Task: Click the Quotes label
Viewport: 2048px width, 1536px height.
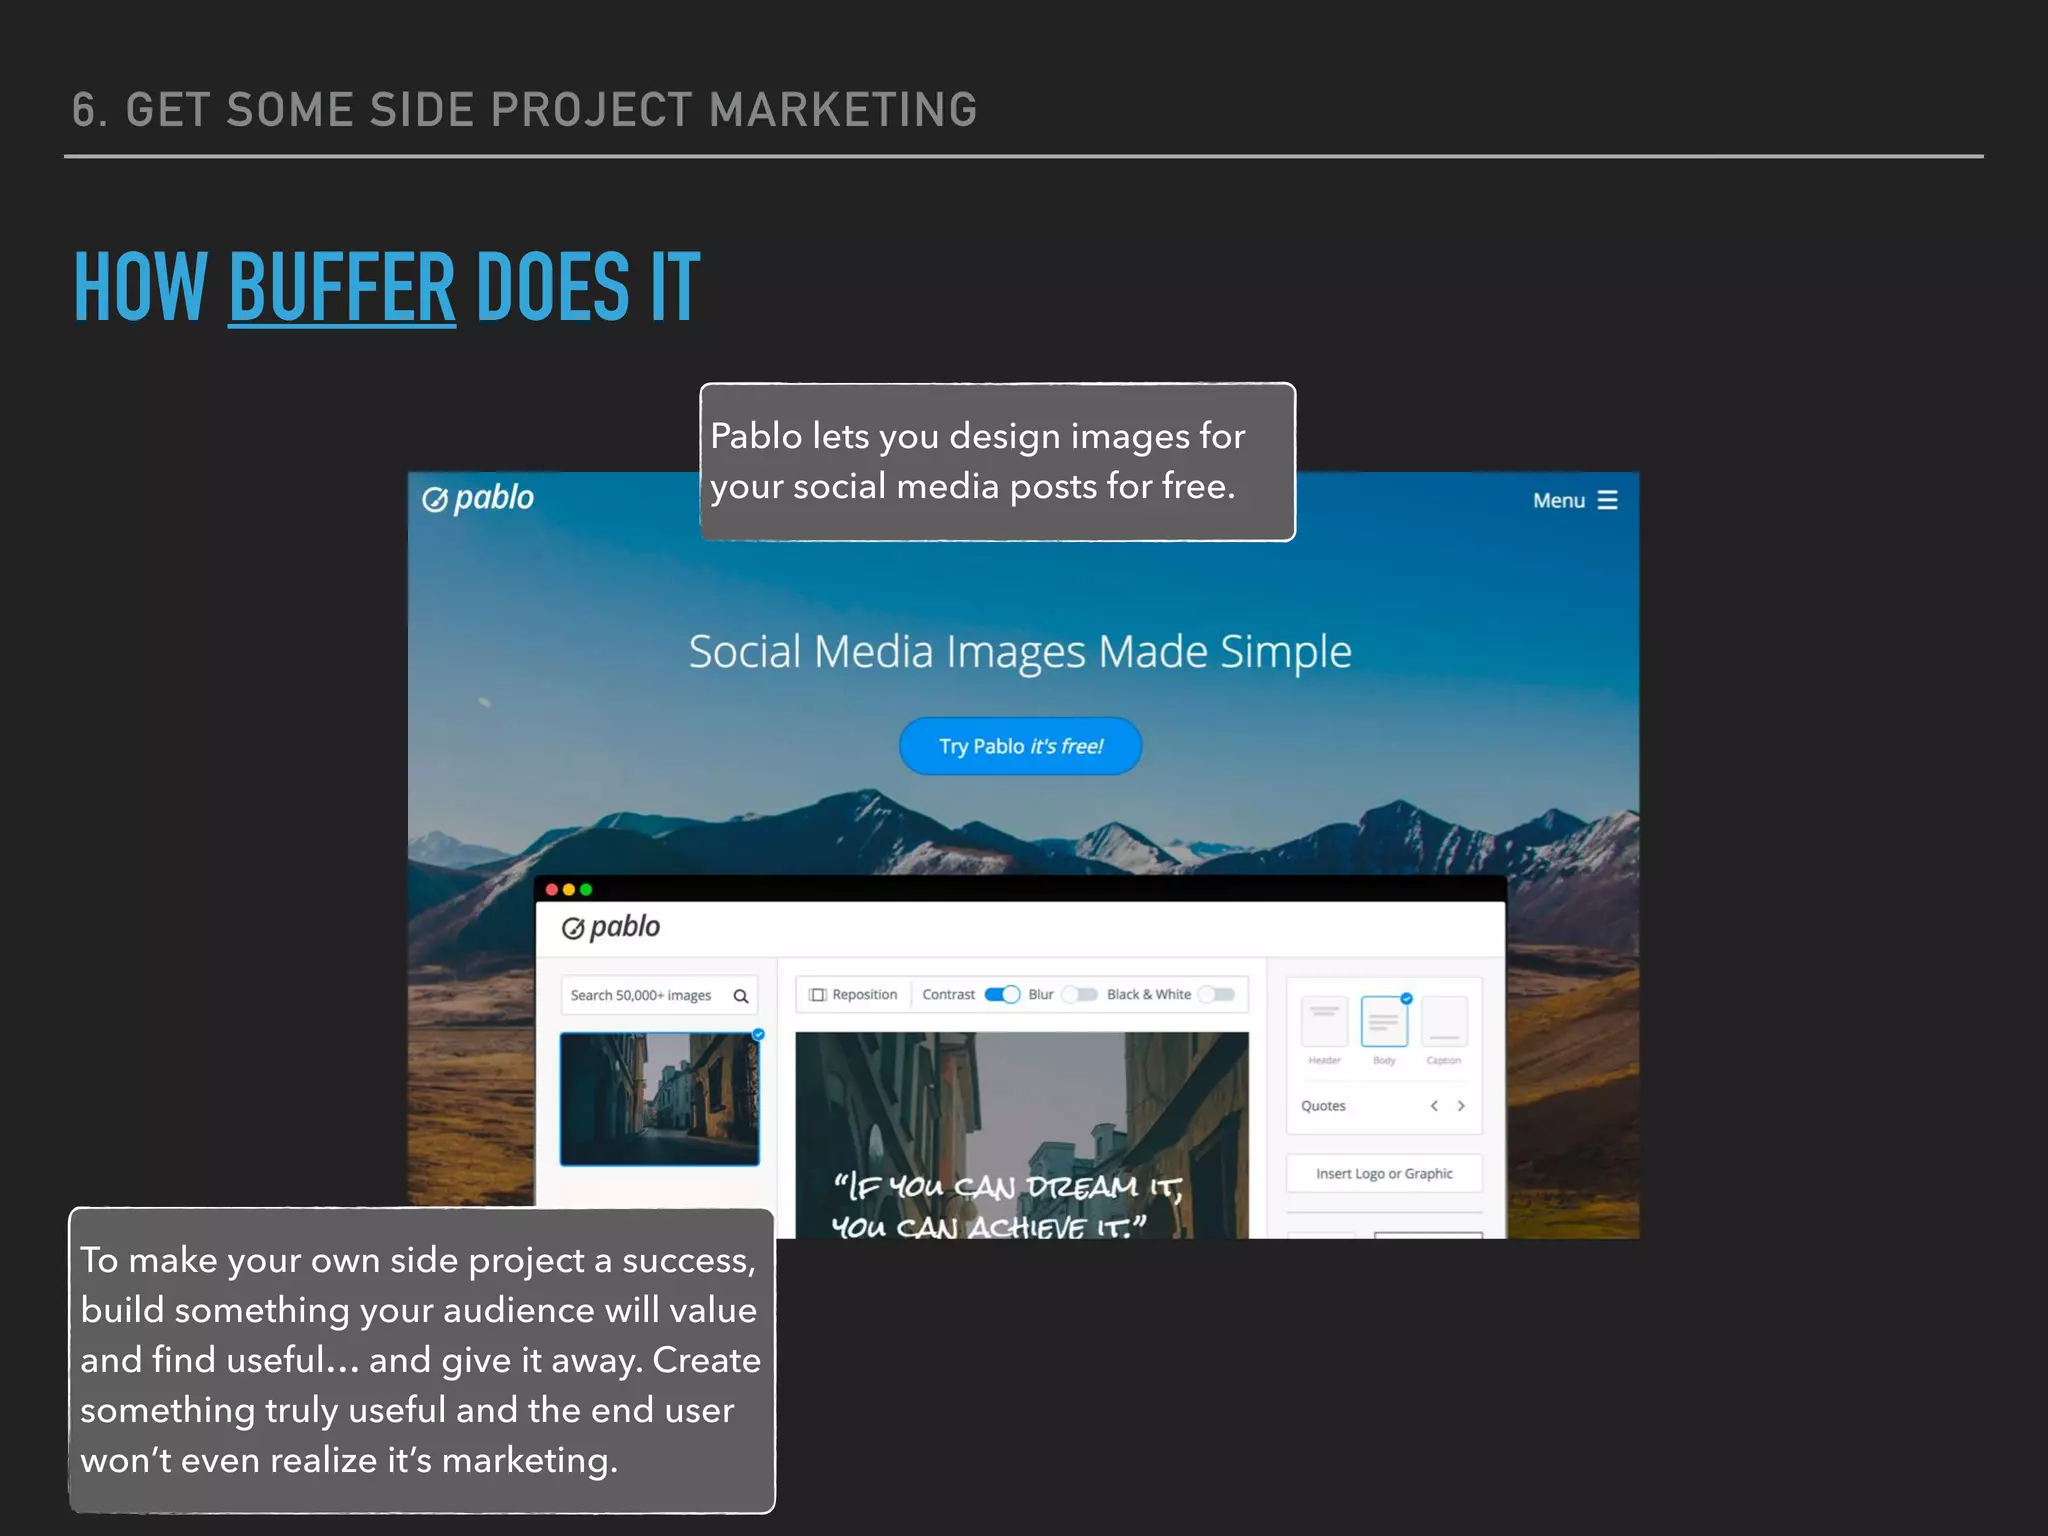Action: [1323, 1106]
